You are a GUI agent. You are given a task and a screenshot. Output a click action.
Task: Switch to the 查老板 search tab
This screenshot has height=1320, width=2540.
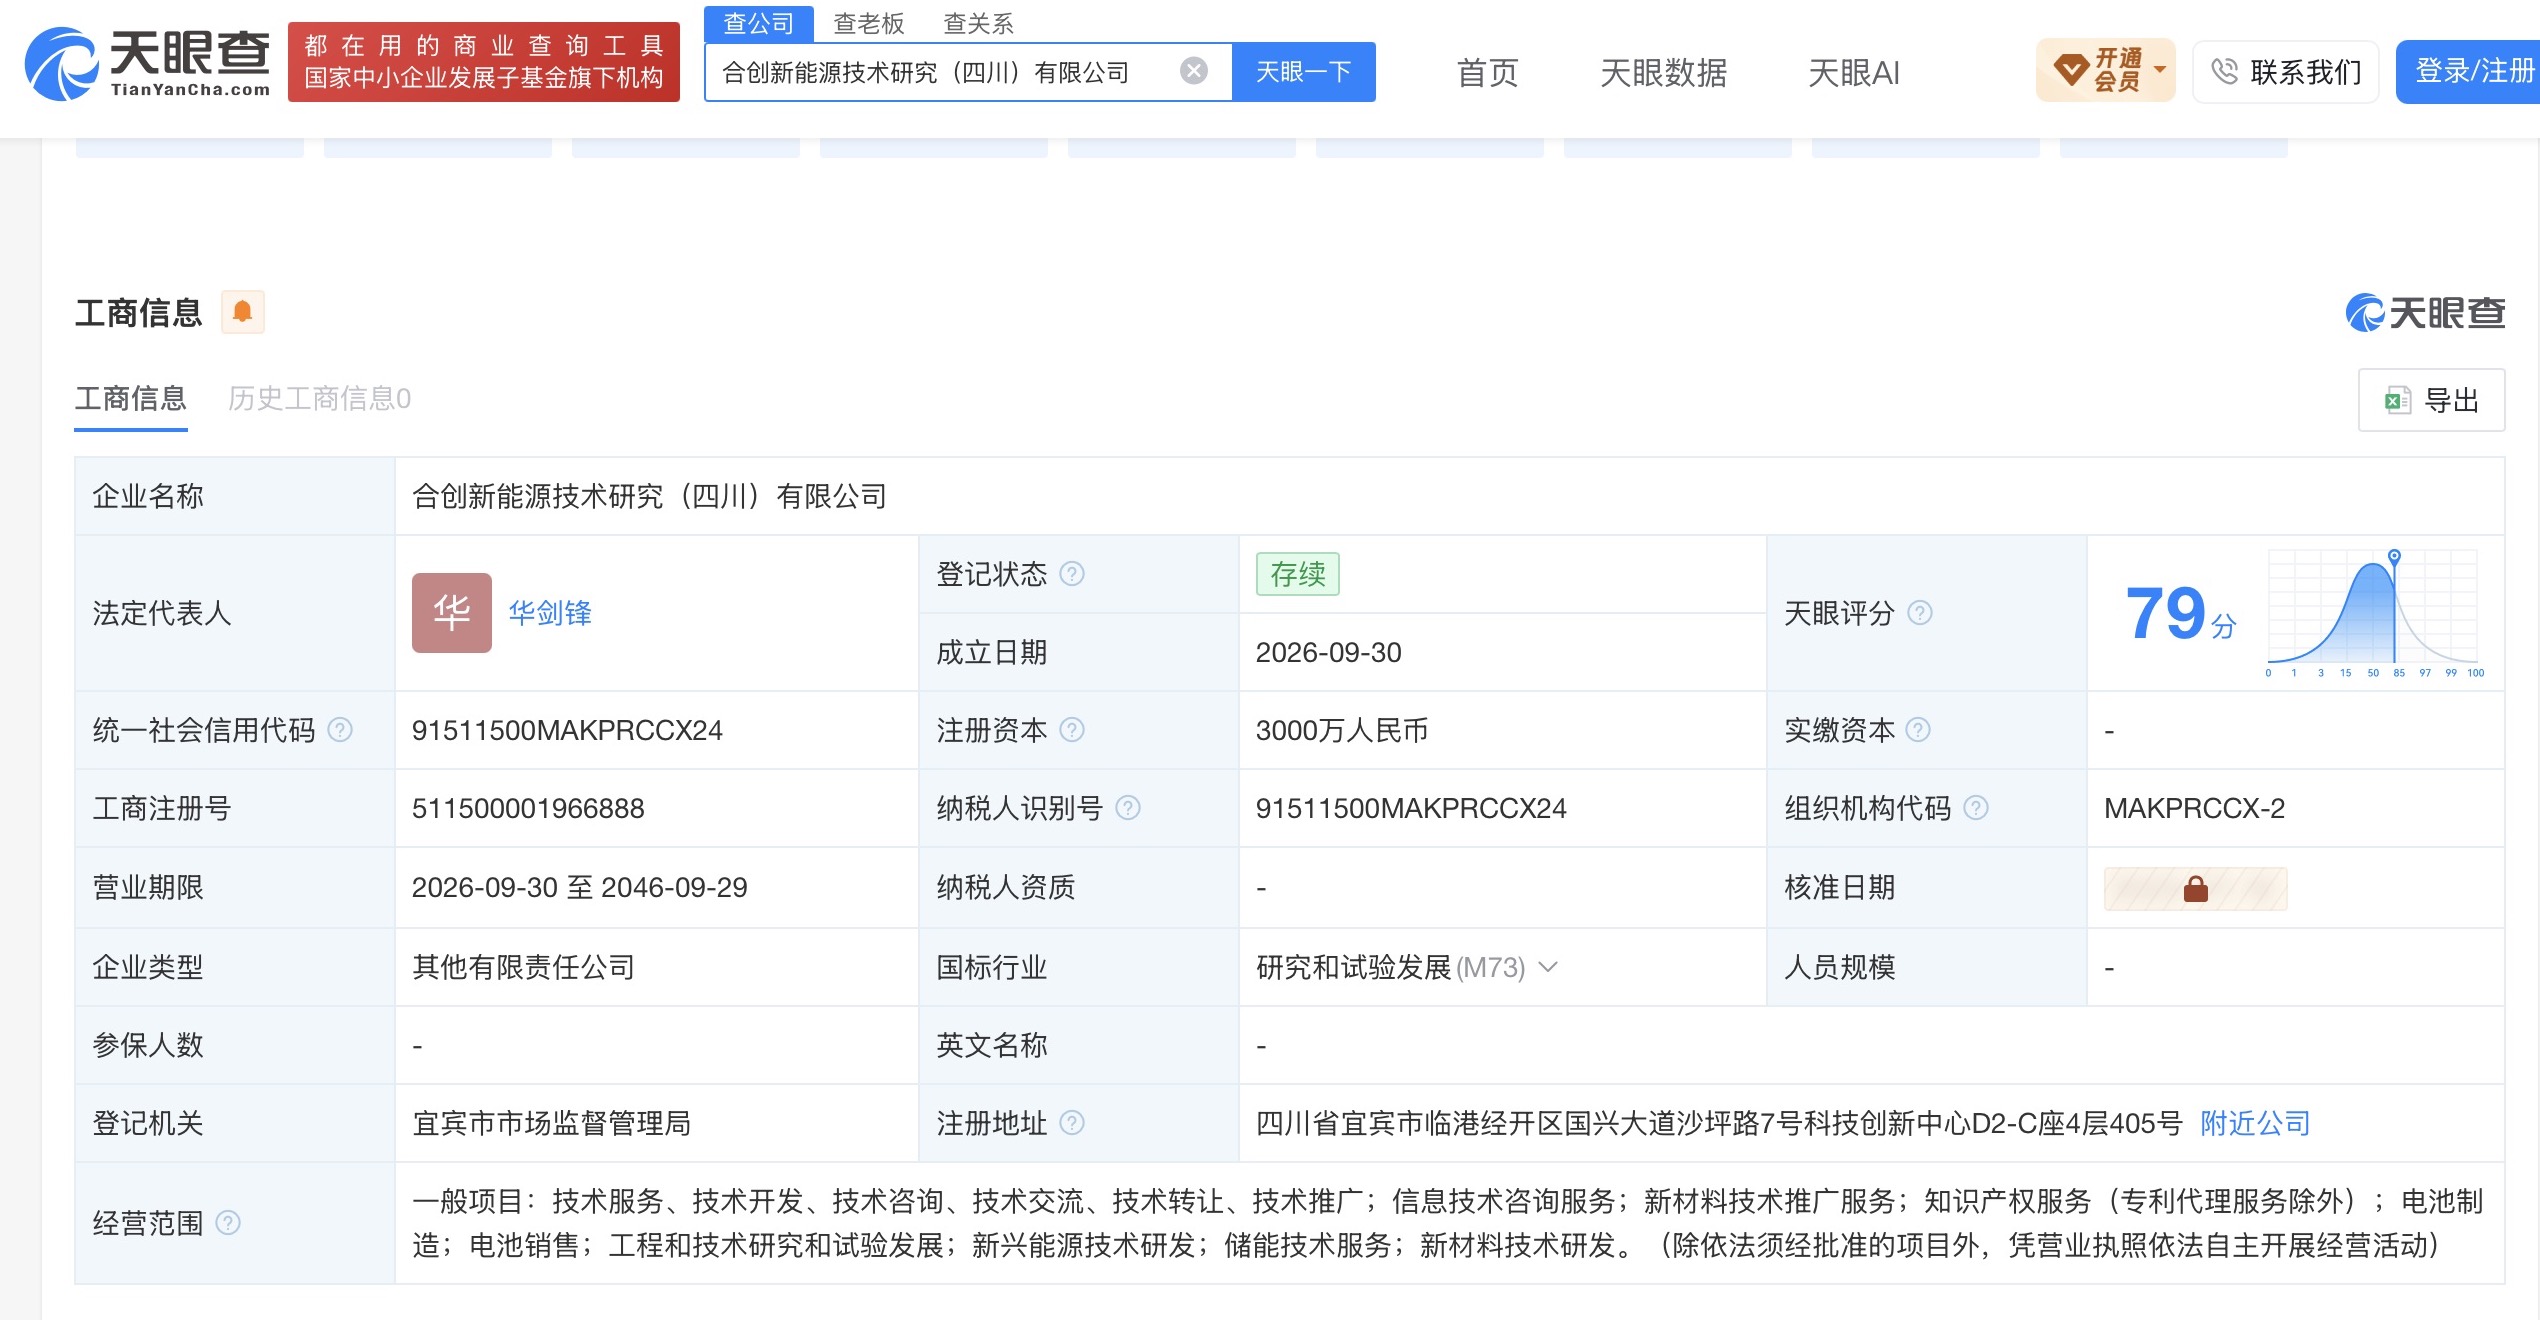[x=869, y=23]
